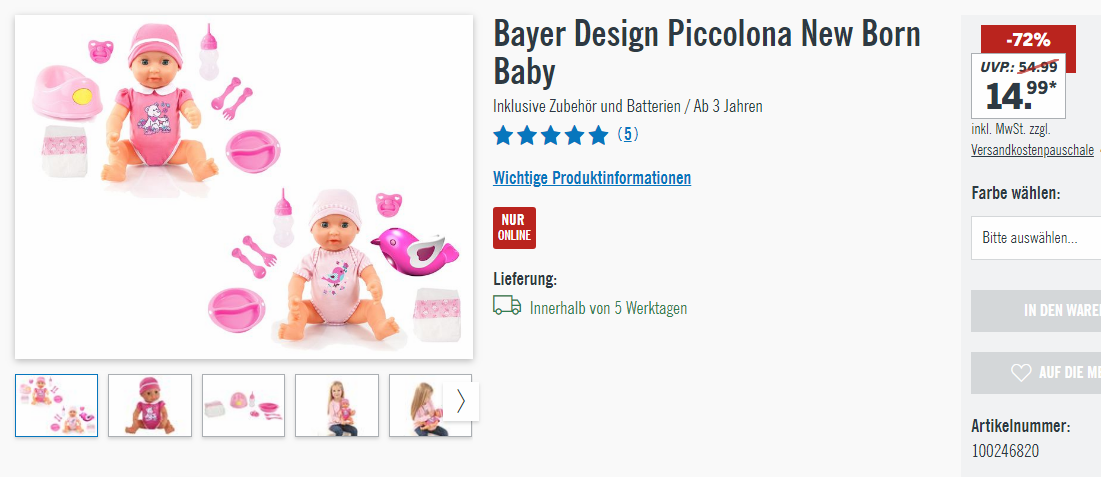Select the seated girl holding doll thumbnail
This screenshot has height=477, width=1101.
coord(337,405)
